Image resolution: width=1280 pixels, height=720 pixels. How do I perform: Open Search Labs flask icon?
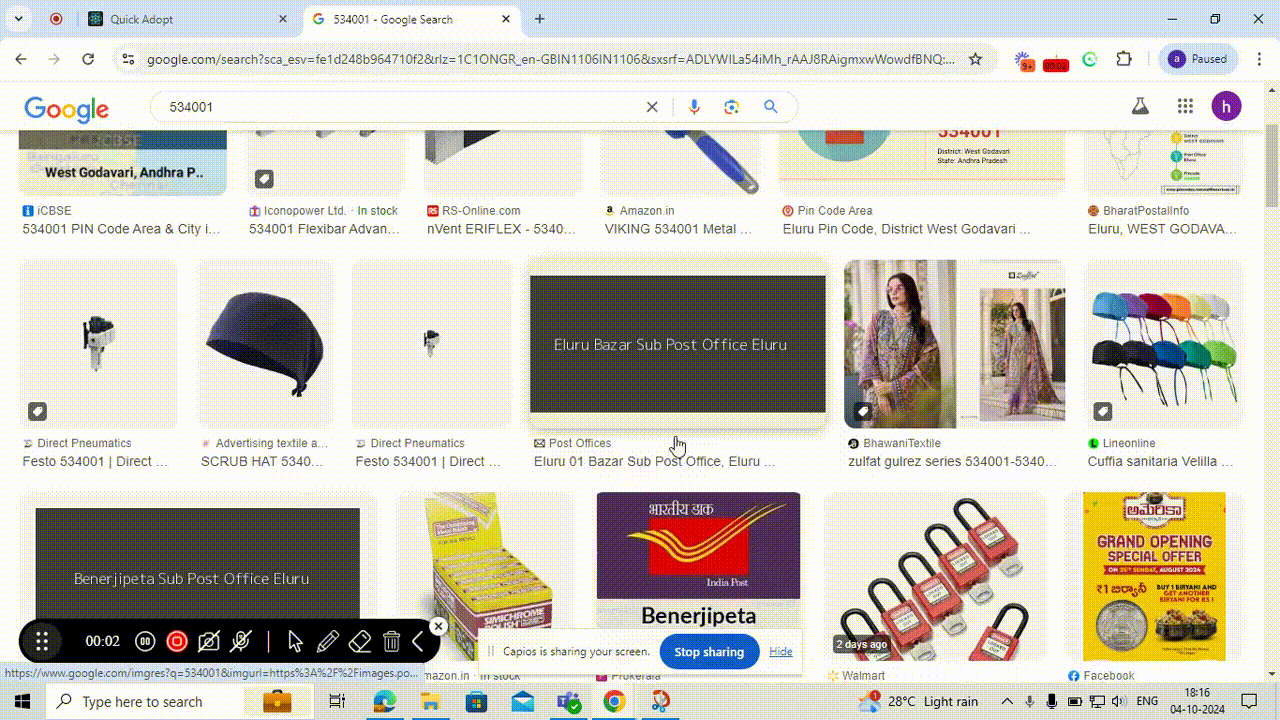[x=1139, y=106]
